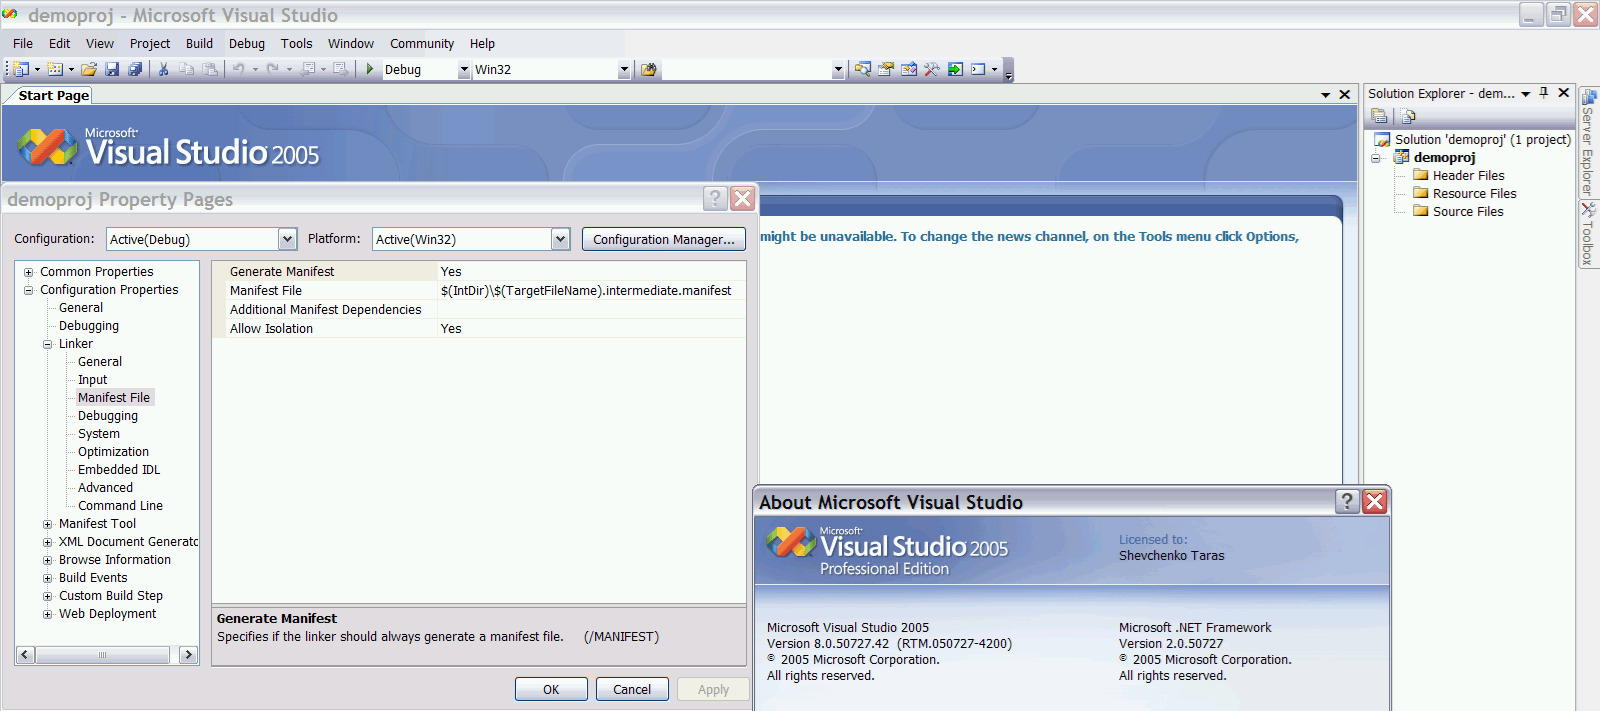Open the Community menu
The width and height of the screenshot is (1600, 711).
pyautogui.click(x=422, y=43)
